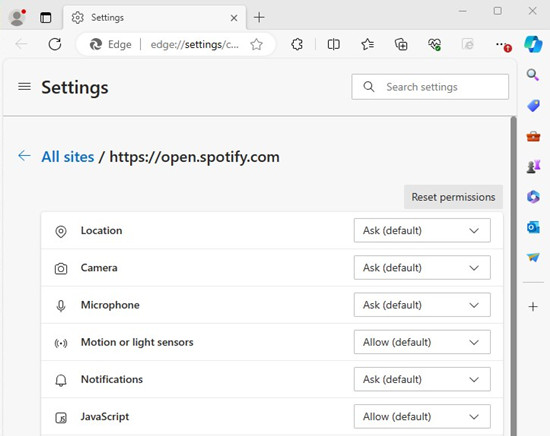Add this page to favorites star

coord(256,45)
